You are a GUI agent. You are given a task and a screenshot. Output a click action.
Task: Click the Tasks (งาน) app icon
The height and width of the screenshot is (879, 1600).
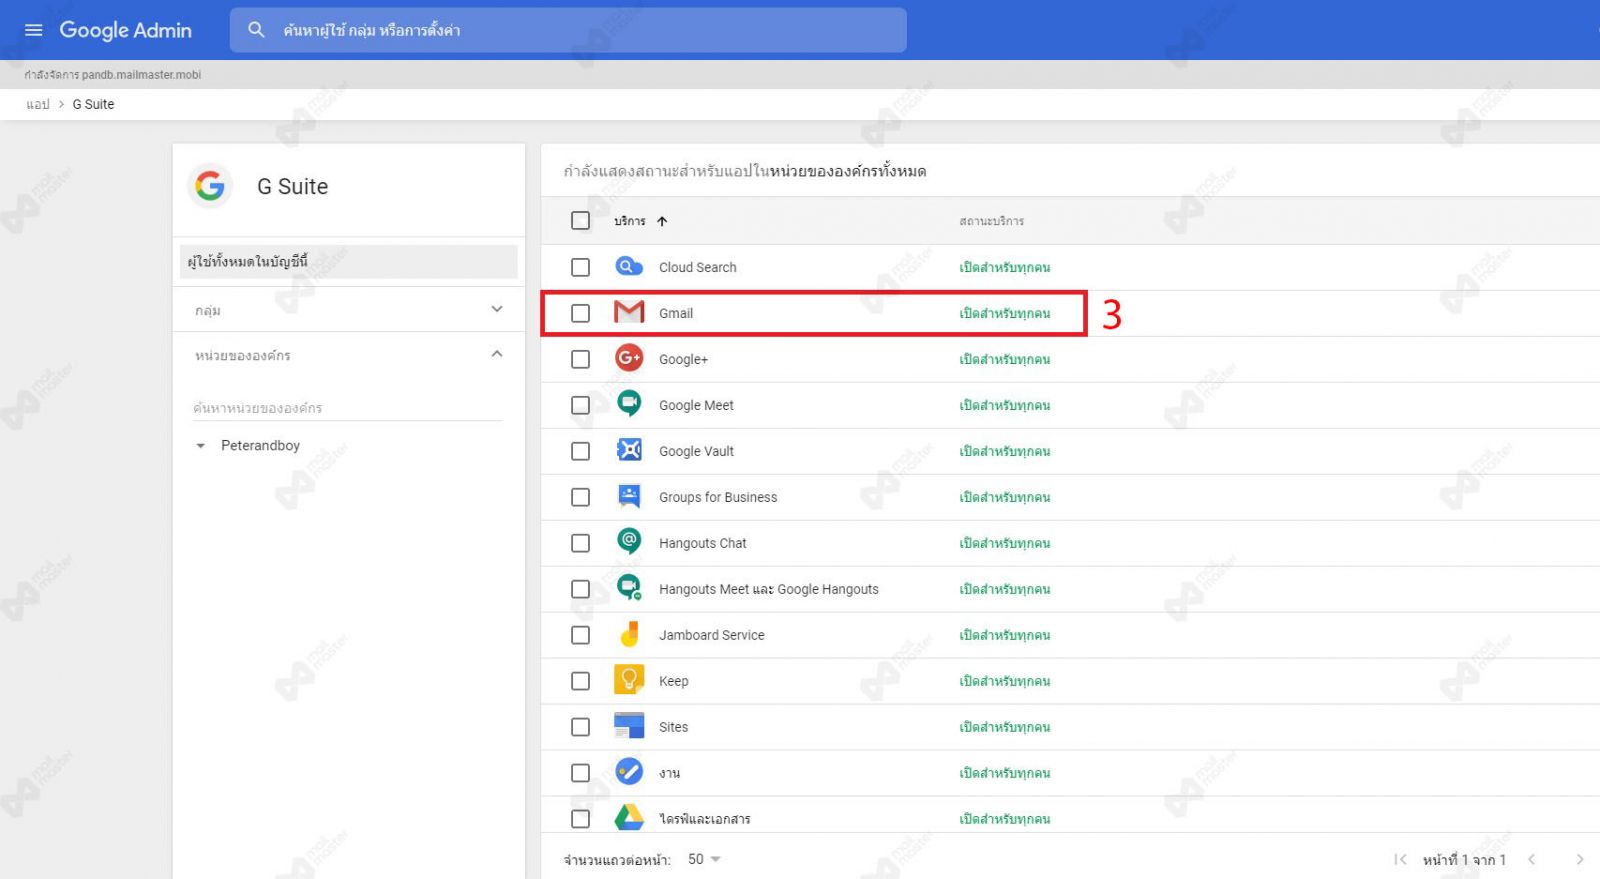click(x=629, y=772)
